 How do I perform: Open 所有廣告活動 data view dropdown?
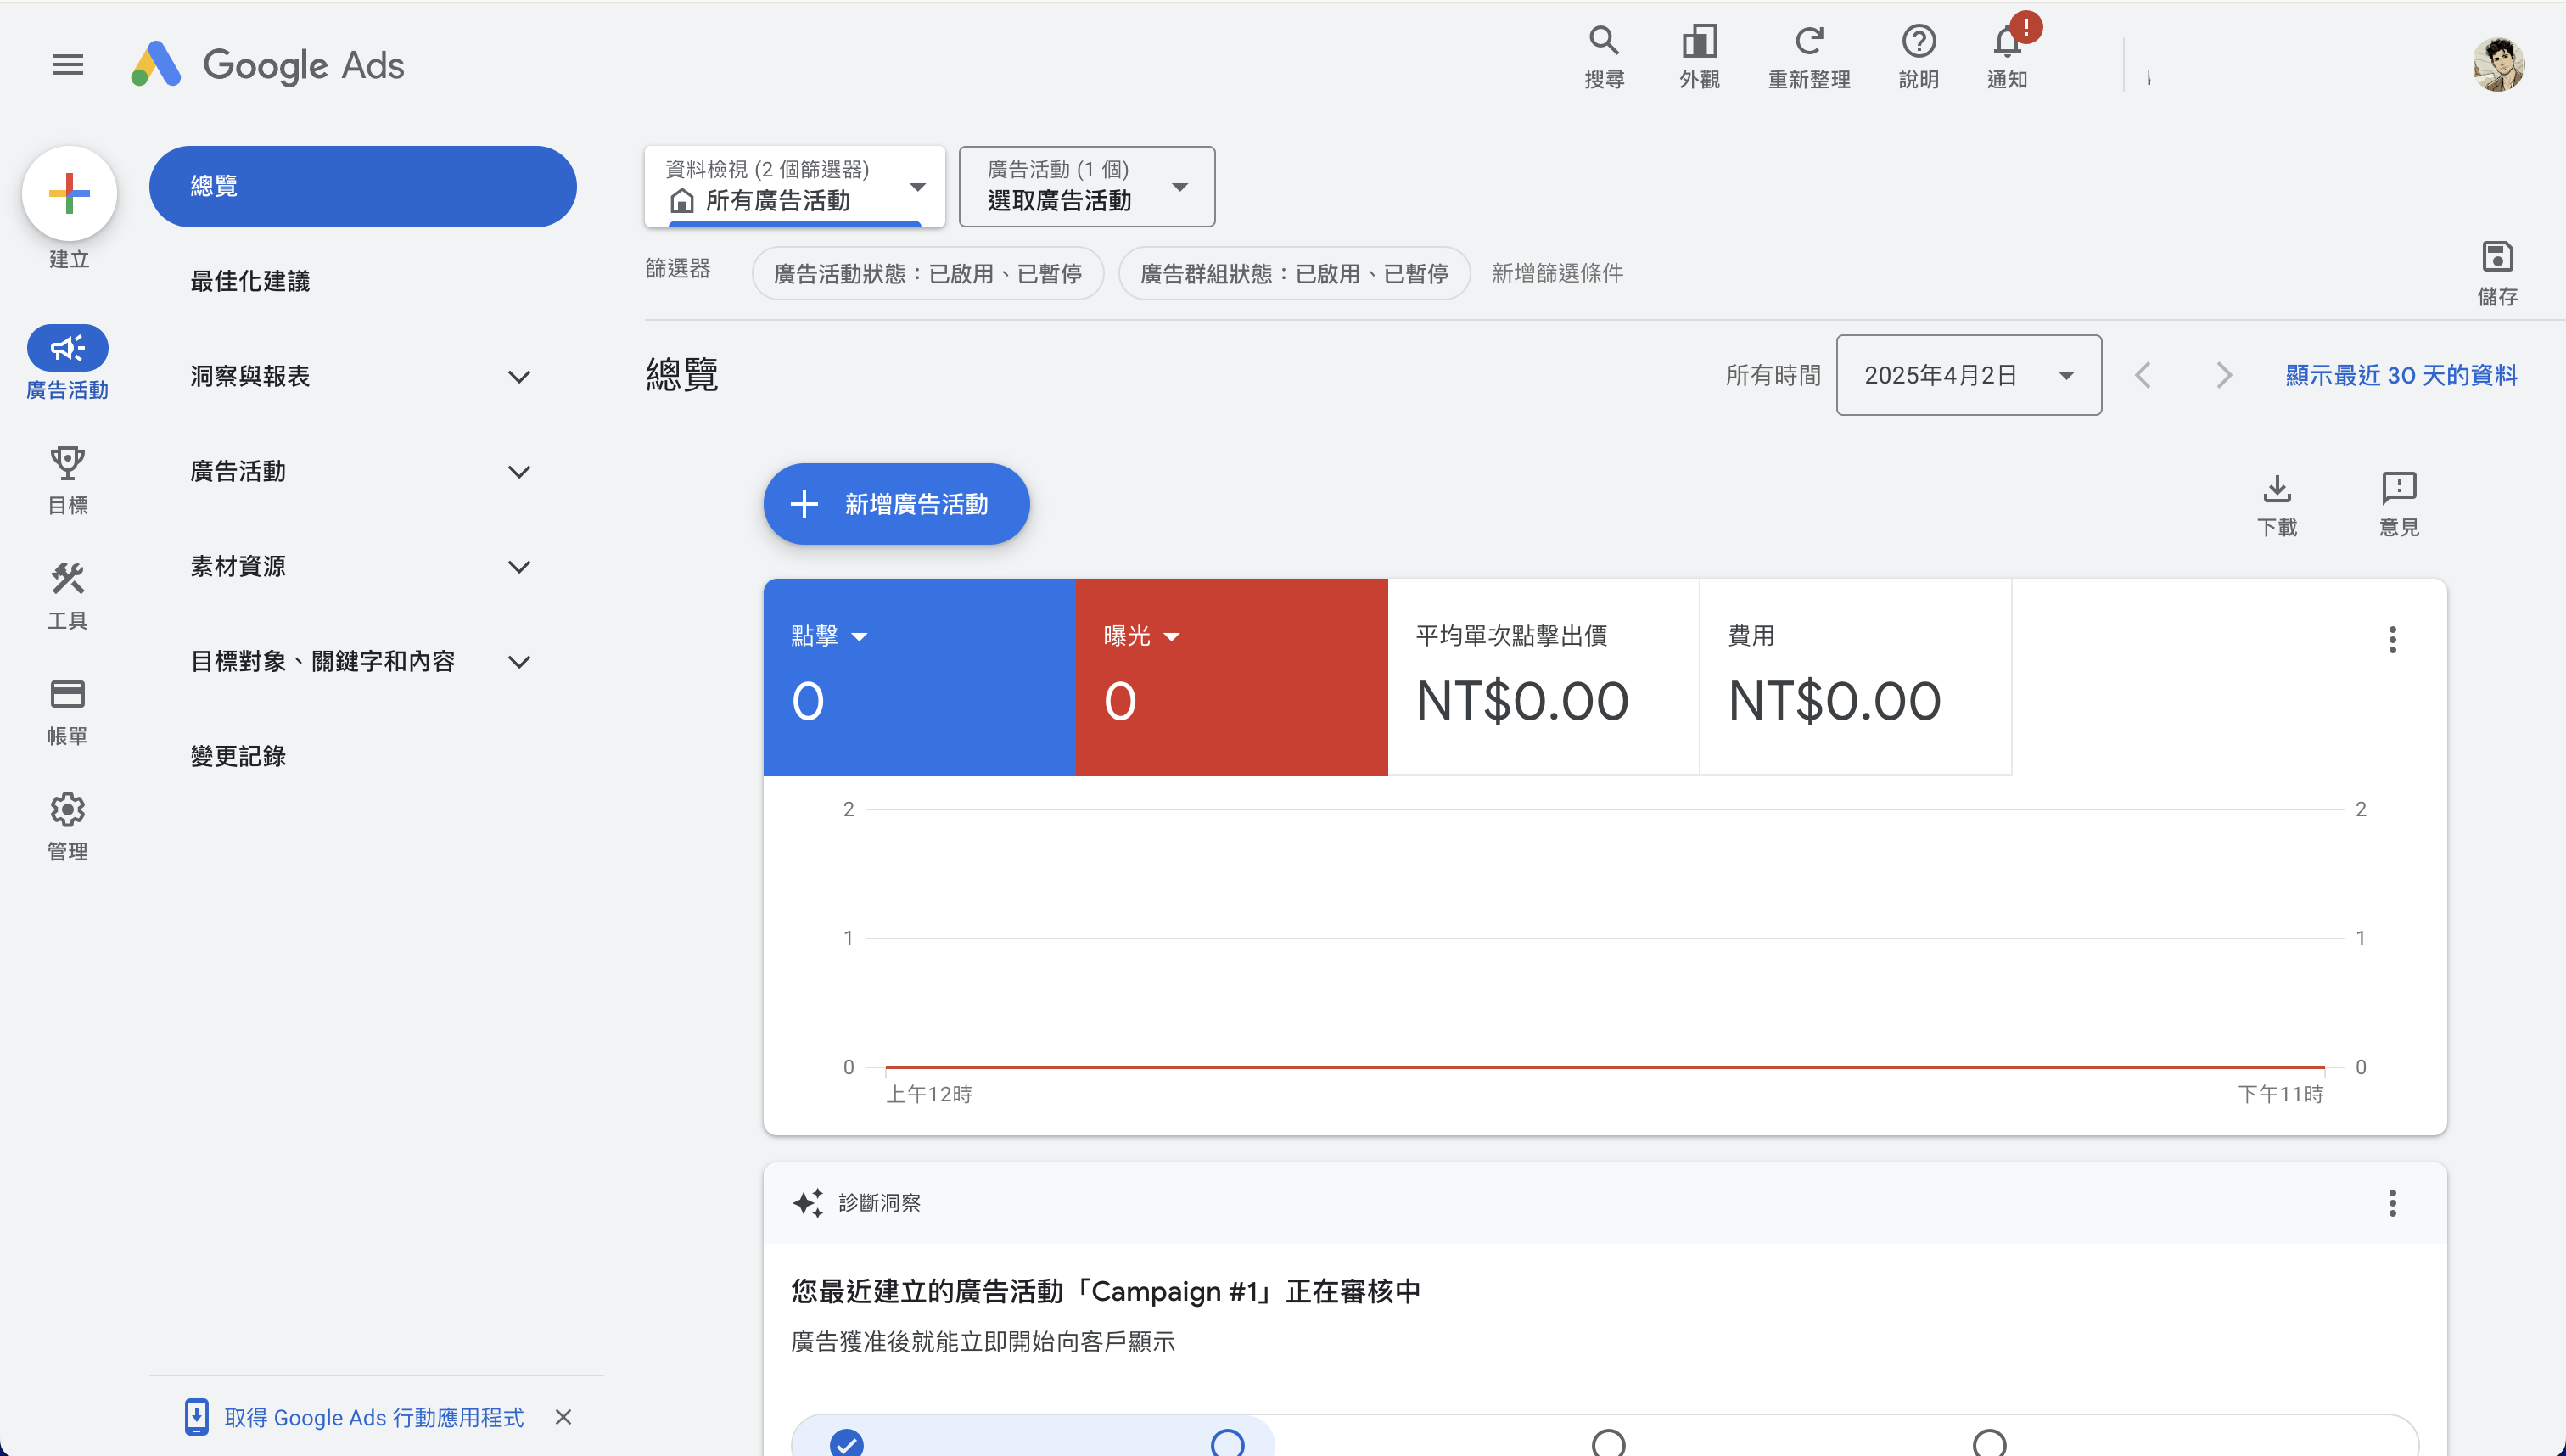tap(795, 187)
